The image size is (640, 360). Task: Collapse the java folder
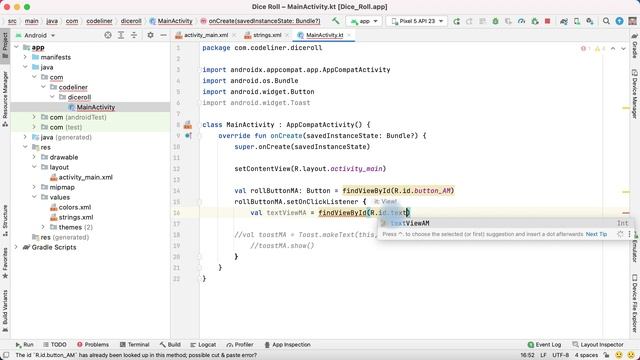(x=25, y=67)
